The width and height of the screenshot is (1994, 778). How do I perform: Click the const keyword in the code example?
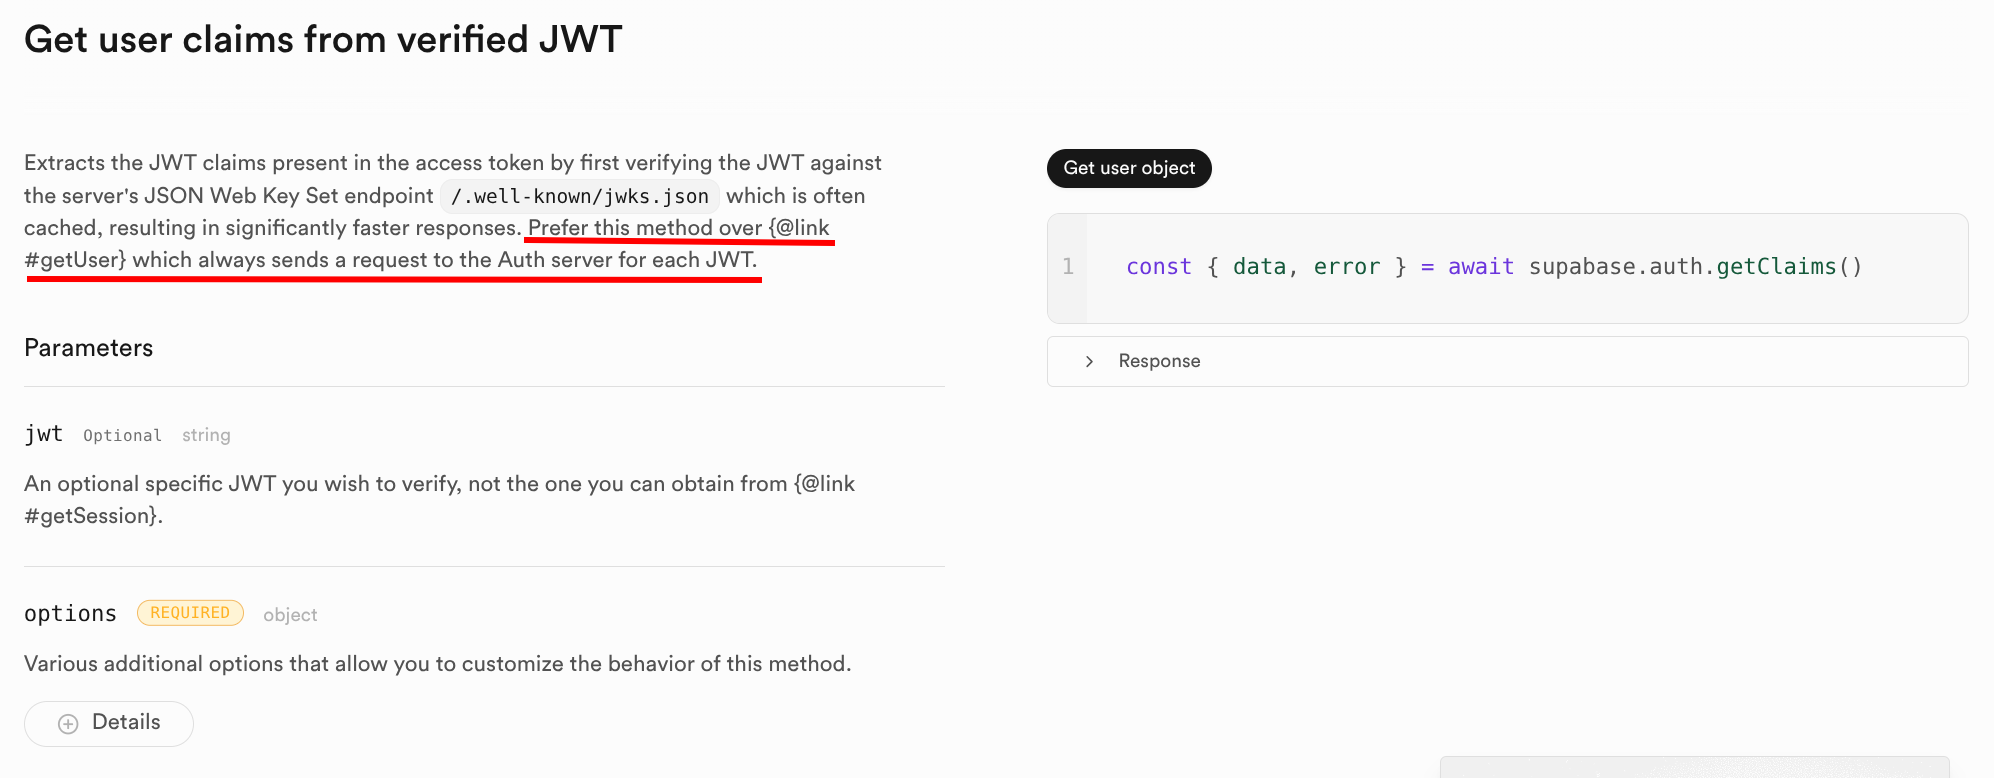point(1158,267)
